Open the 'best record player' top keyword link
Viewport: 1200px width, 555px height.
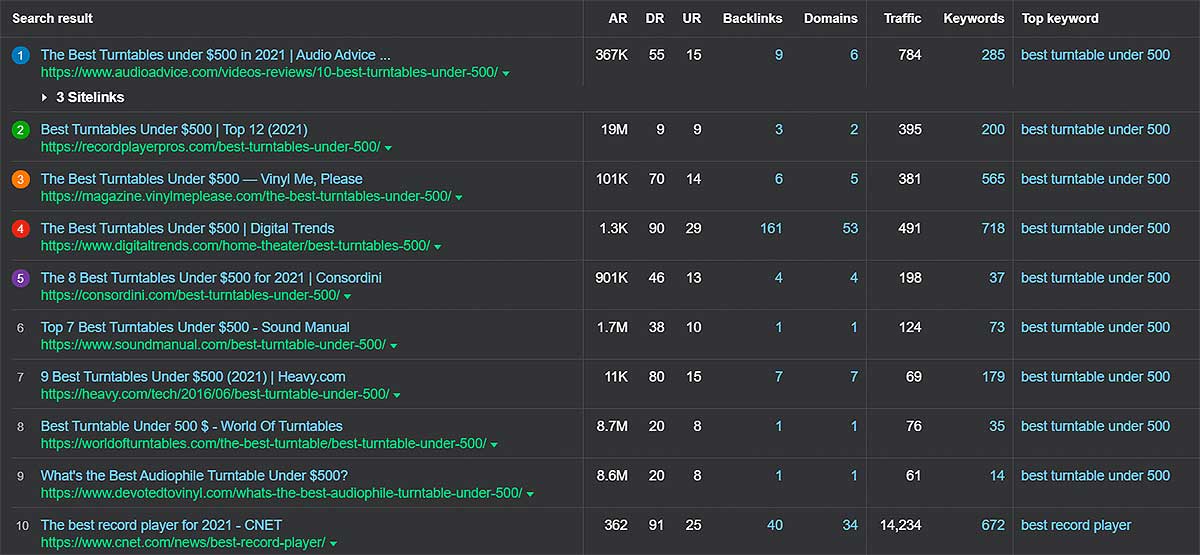pyautogui.click(x=1076, y=525)
